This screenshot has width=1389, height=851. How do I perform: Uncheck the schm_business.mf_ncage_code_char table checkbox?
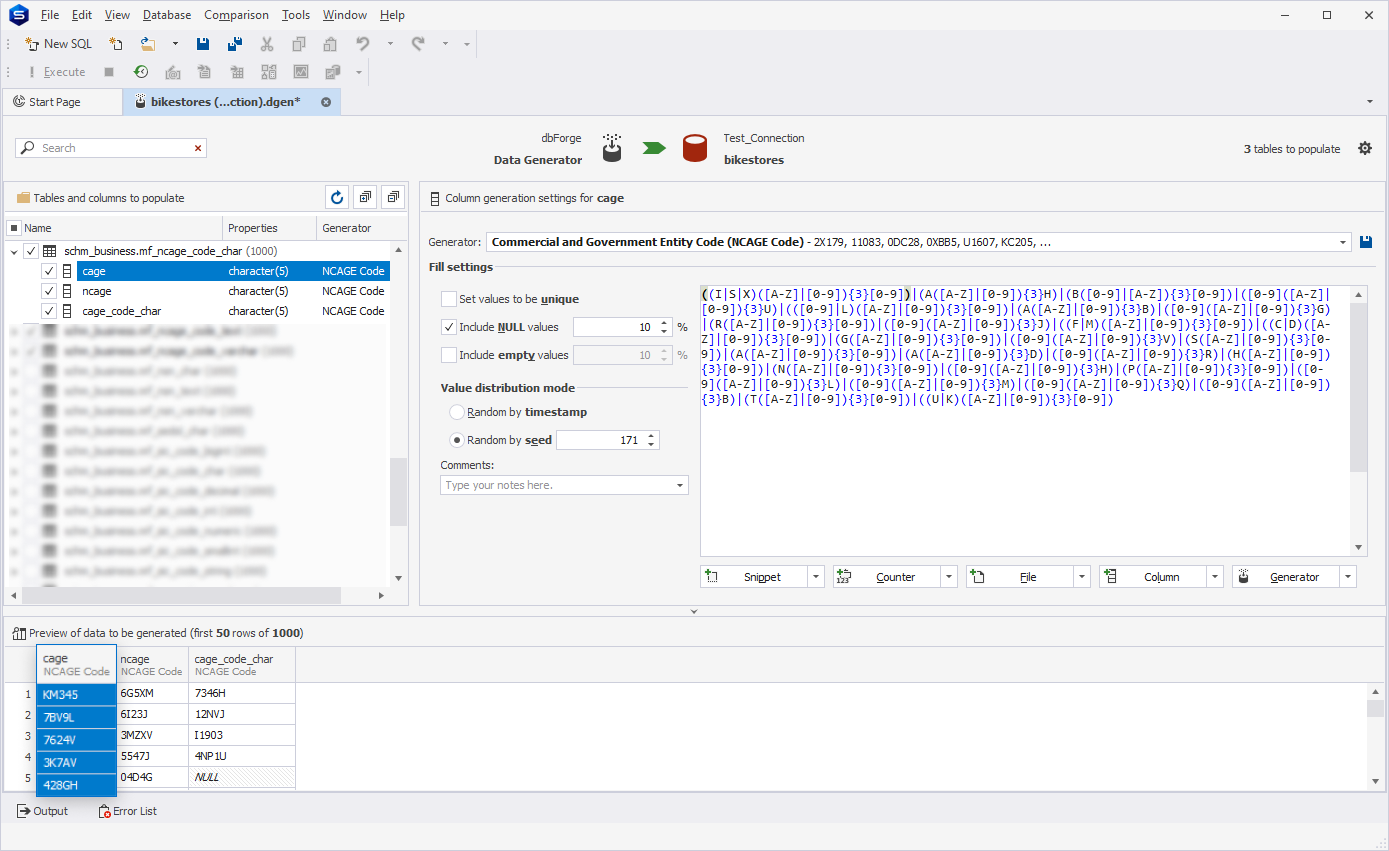pos(31,251)
